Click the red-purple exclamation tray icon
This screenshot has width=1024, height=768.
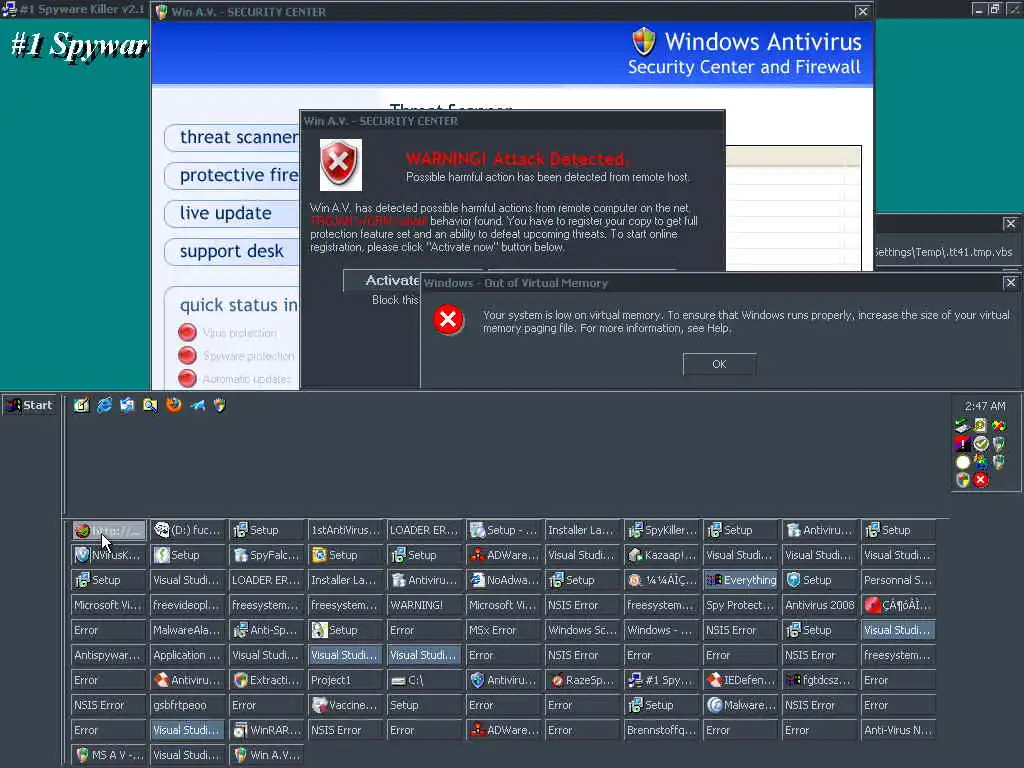tap(962, 444)
